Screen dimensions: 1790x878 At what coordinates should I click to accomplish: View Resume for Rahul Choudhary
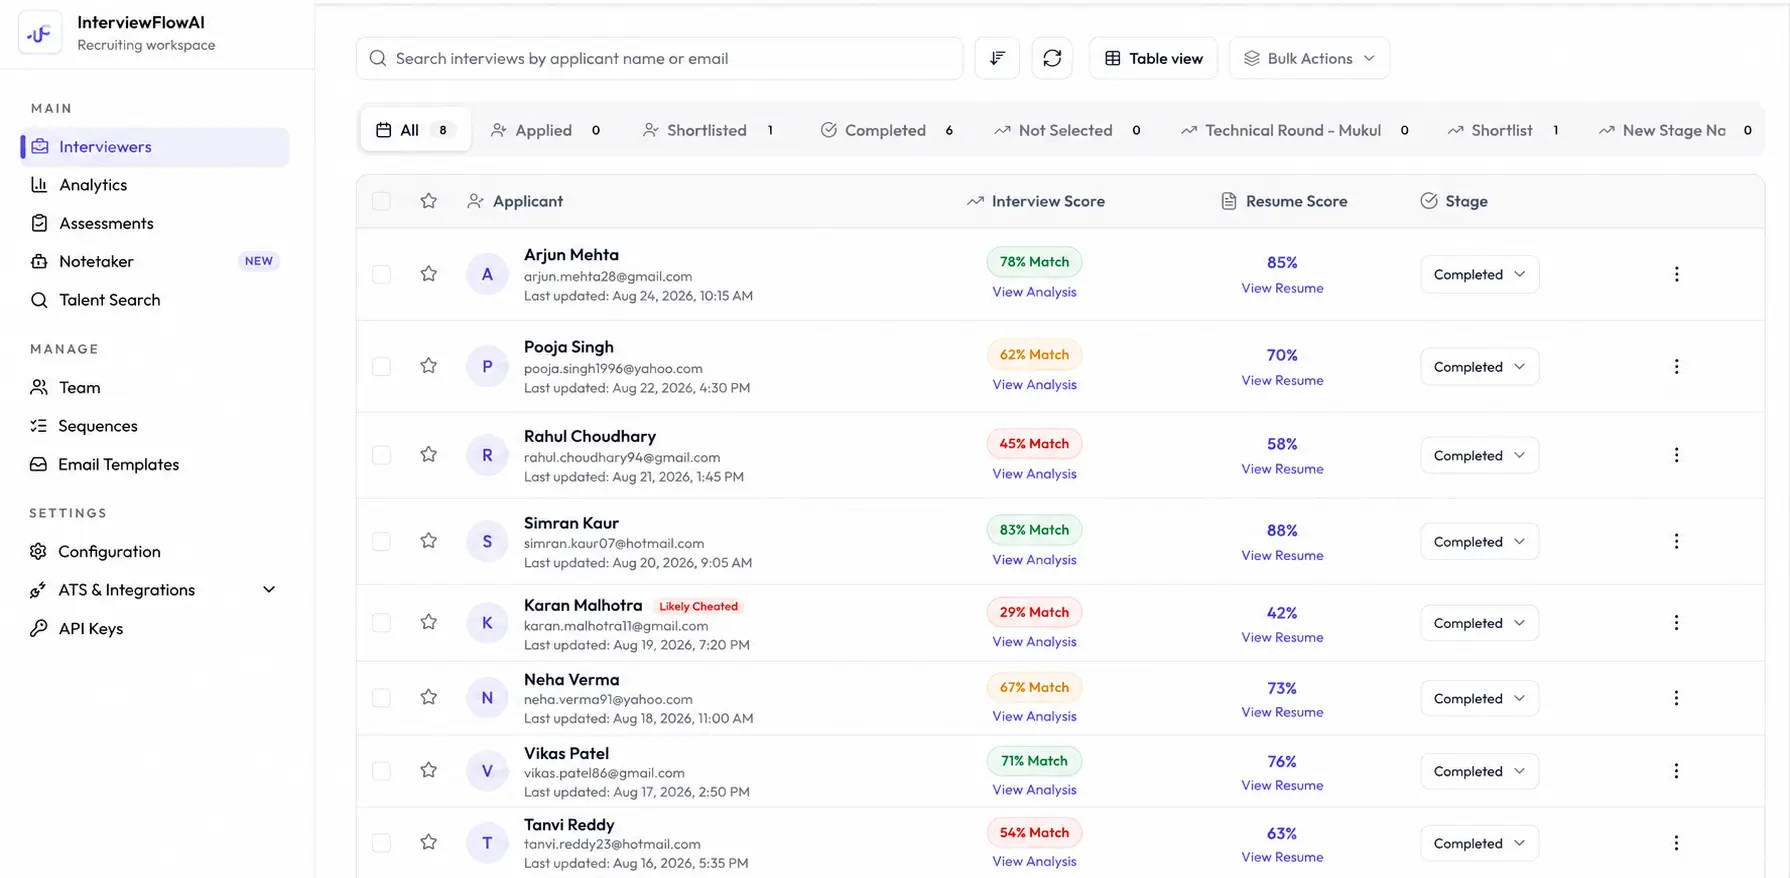(1282, 469)
